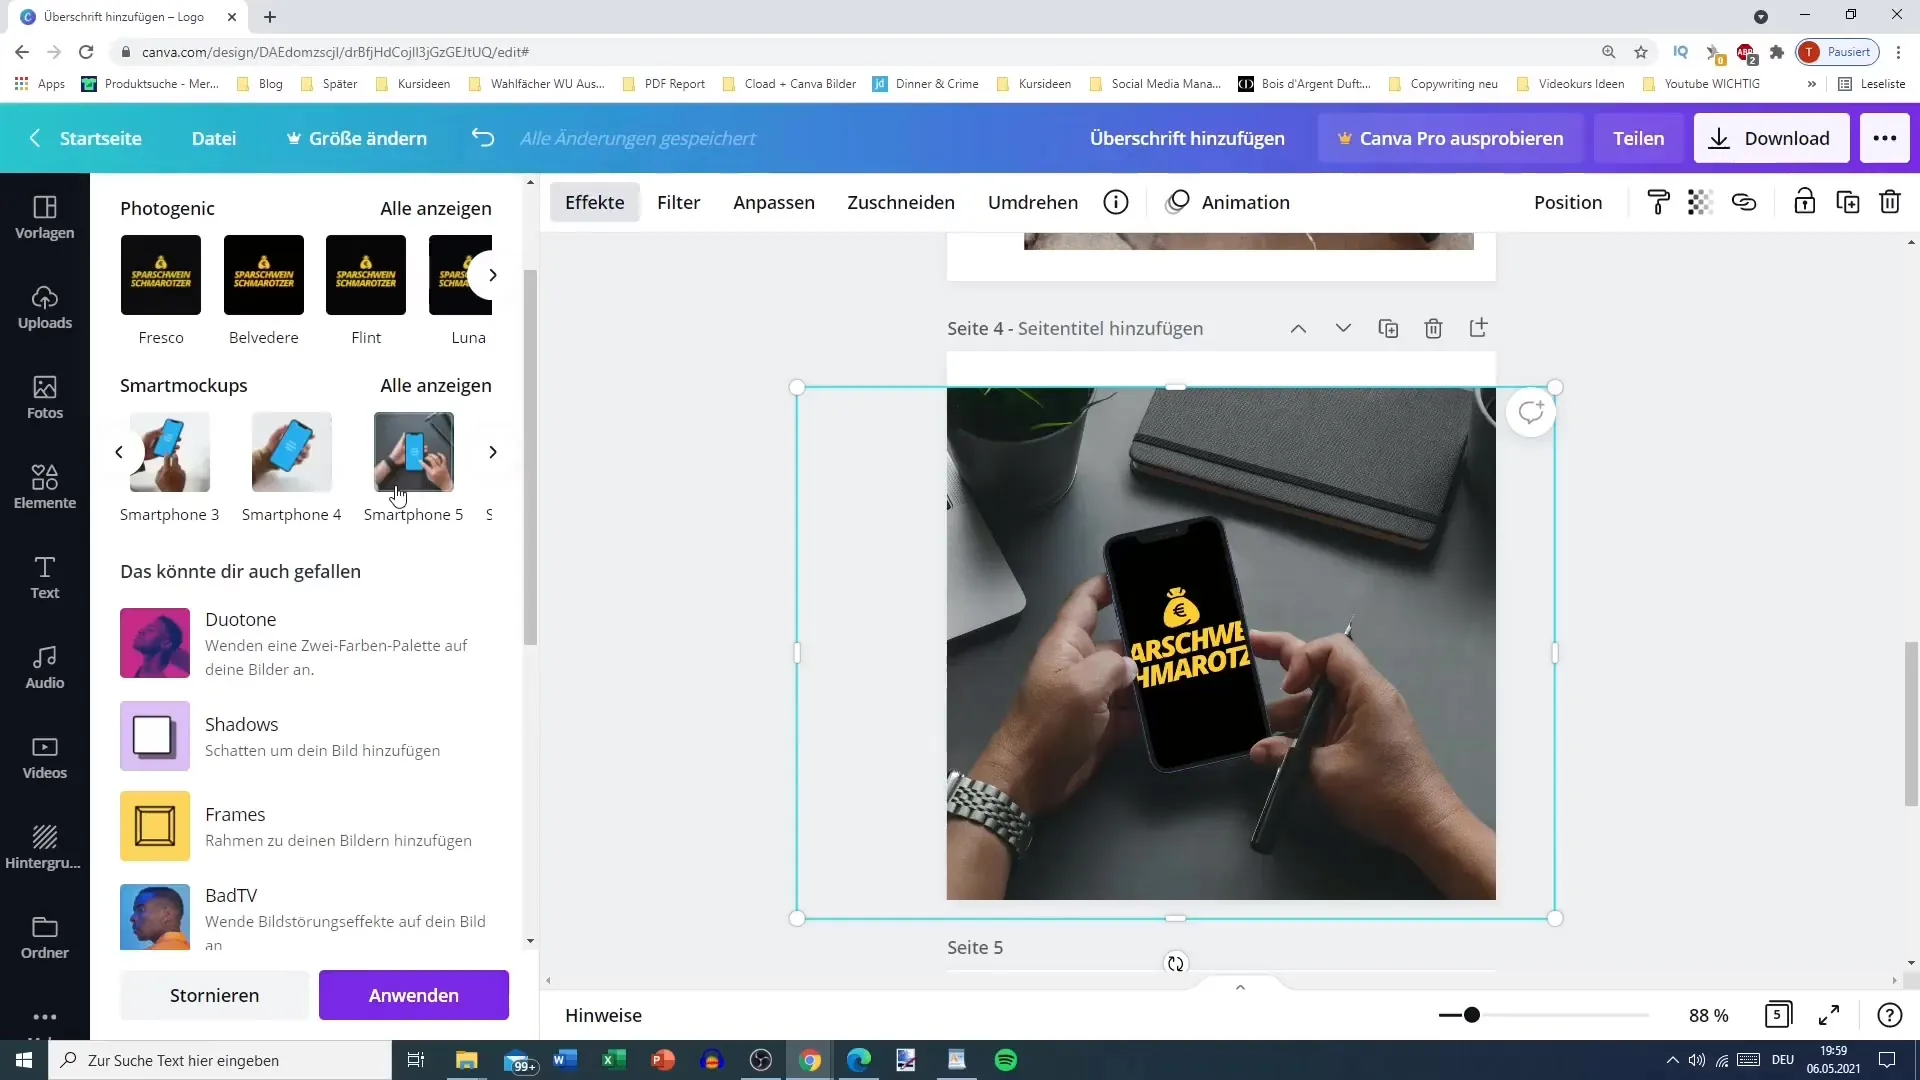Click the Anwenden button
The image size is (1920, 1080).
(414, 996)
